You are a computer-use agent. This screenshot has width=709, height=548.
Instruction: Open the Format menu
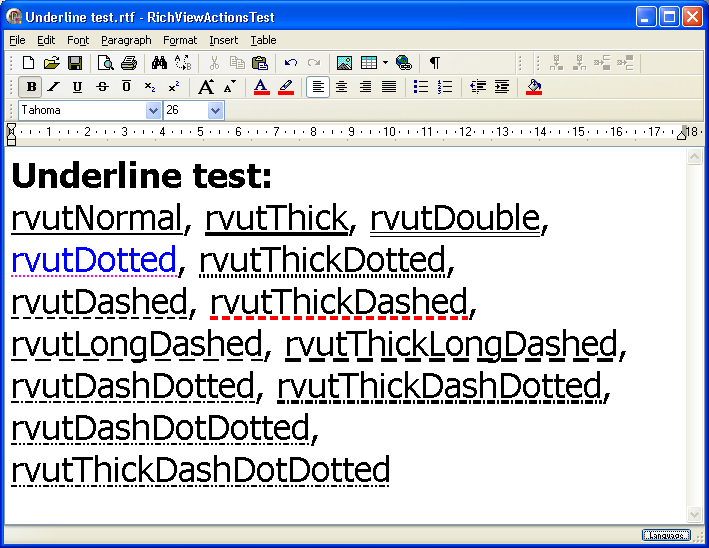click(180, 40)
